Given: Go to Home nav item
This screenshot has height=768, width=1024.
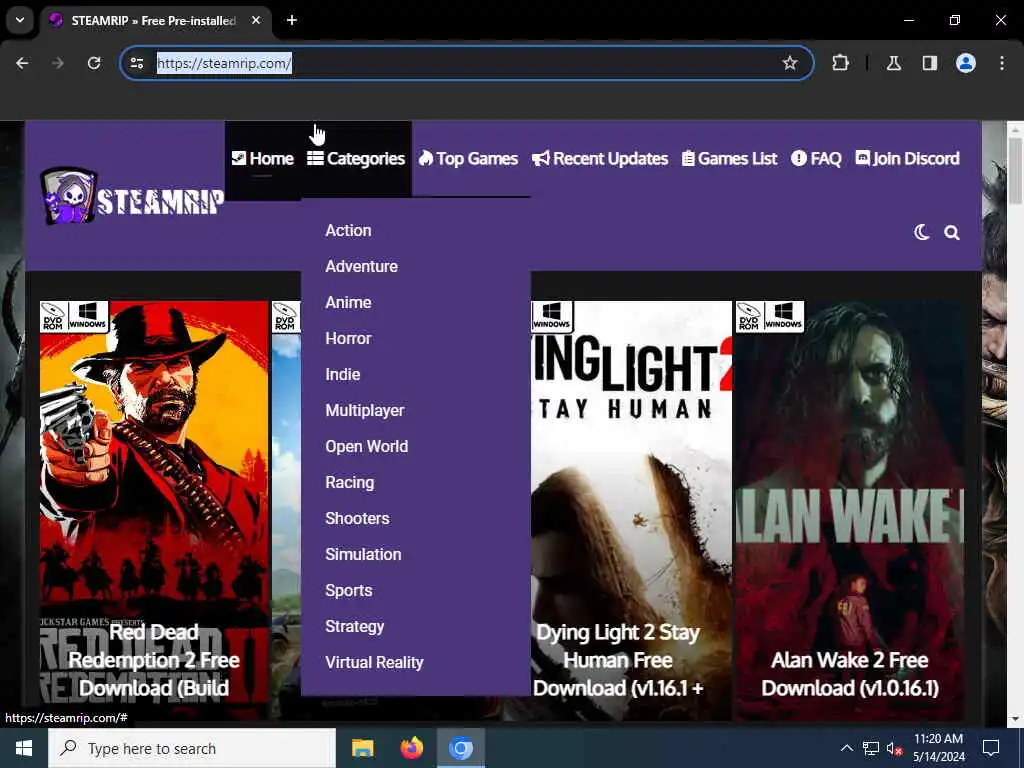Looking at the screenshot, I should (x=263, y=159).
